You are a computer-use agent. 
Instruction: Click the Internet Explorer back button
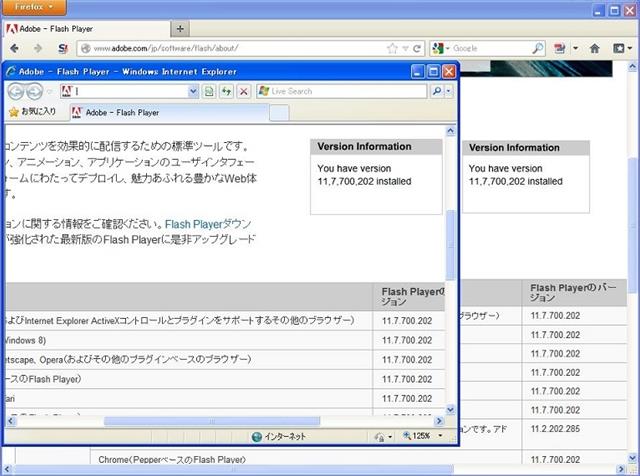[16, 91]
